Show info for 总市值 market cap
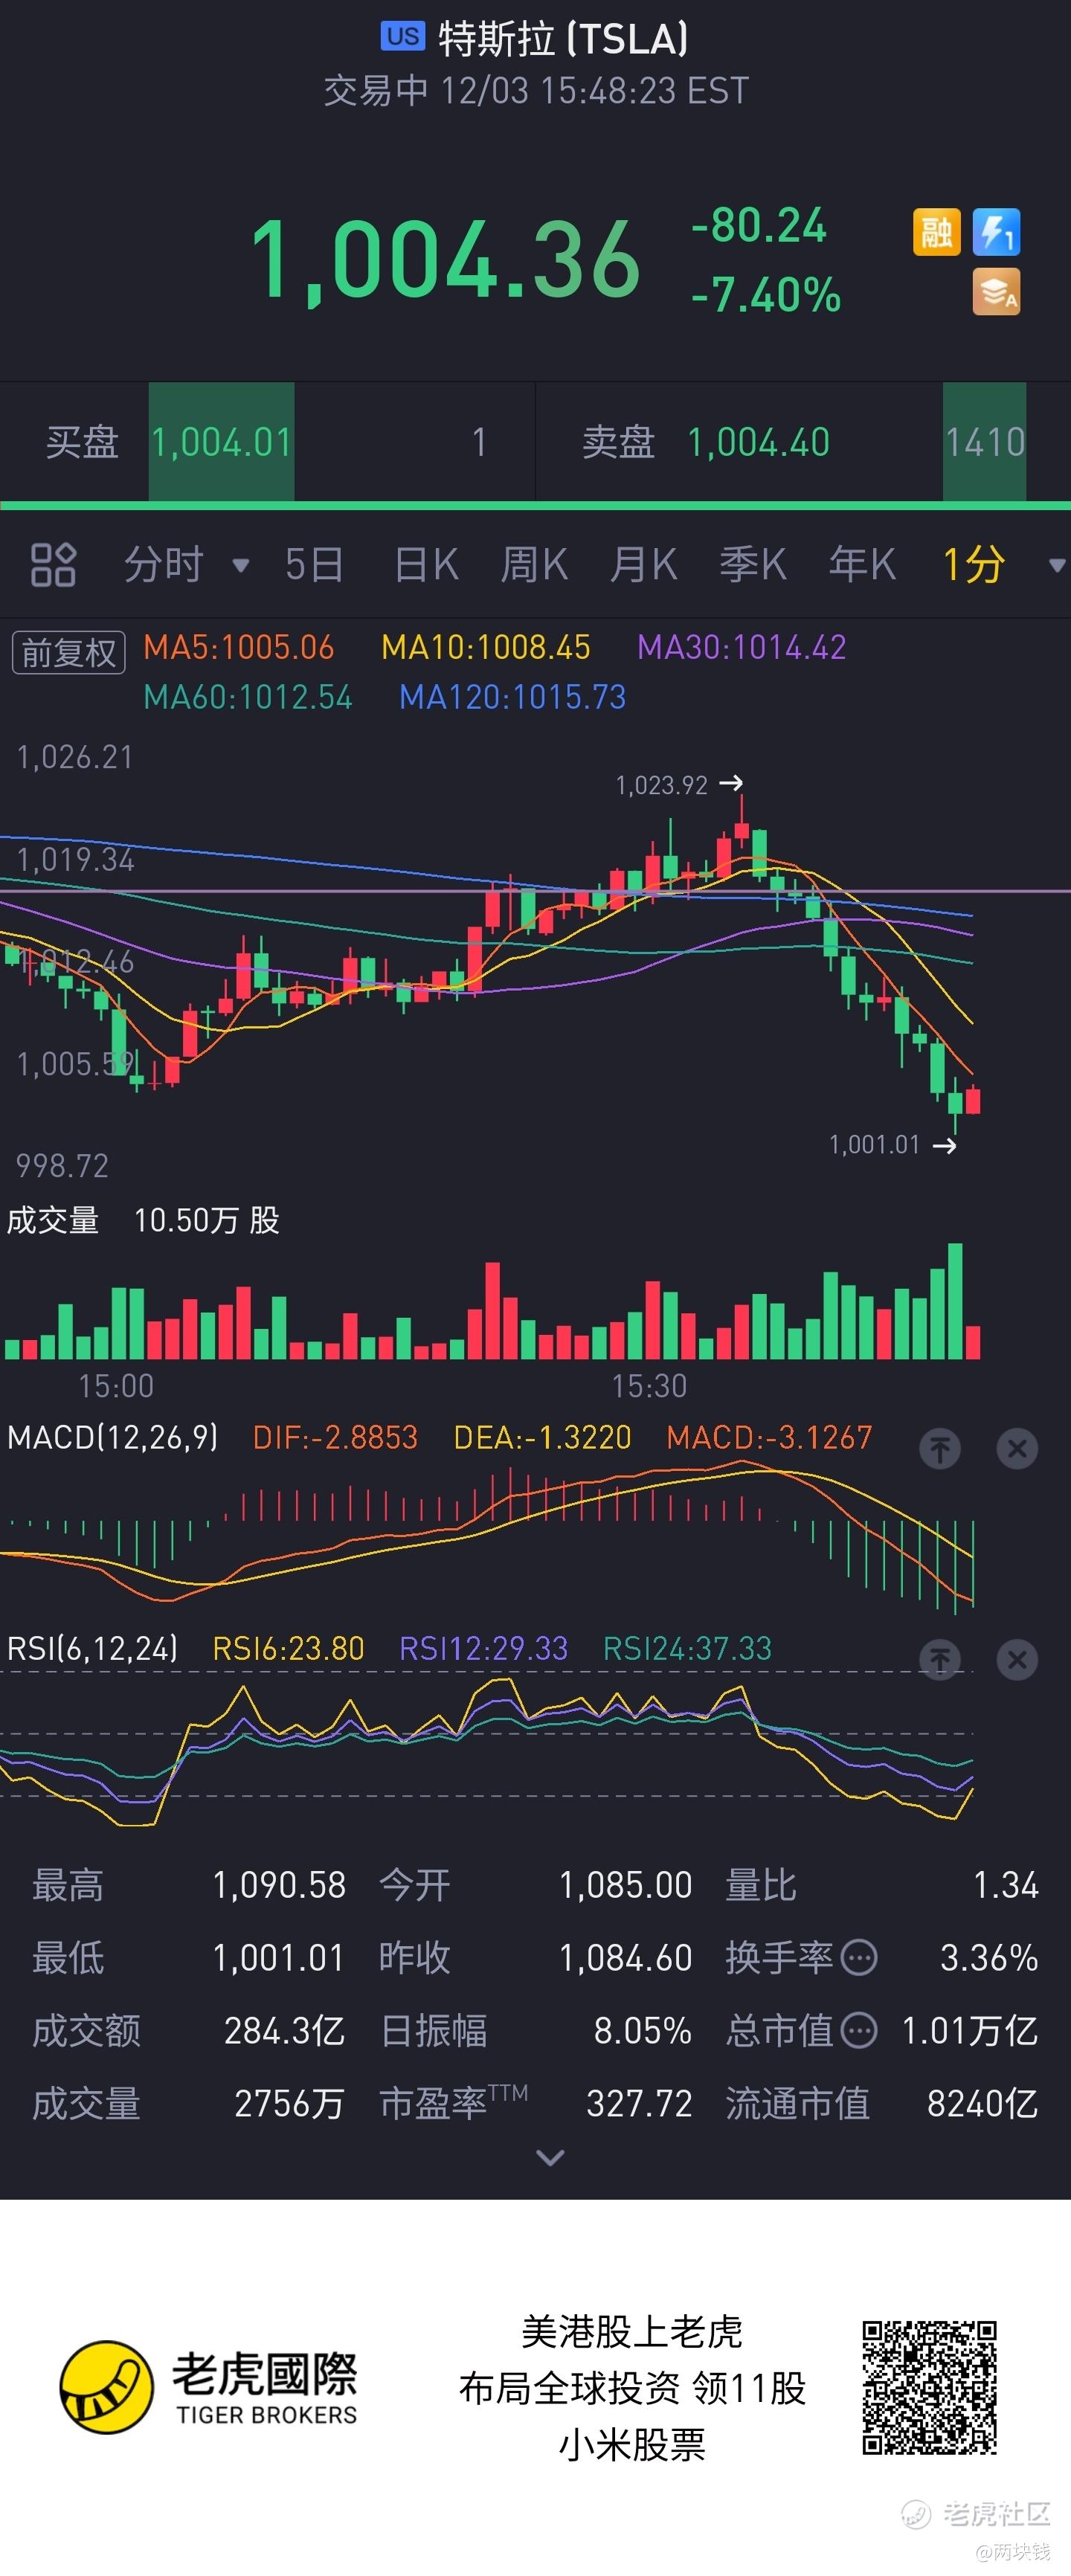Viewport: 1071px width, 2576px height. pyautogui.click(x=859, y=2030)
